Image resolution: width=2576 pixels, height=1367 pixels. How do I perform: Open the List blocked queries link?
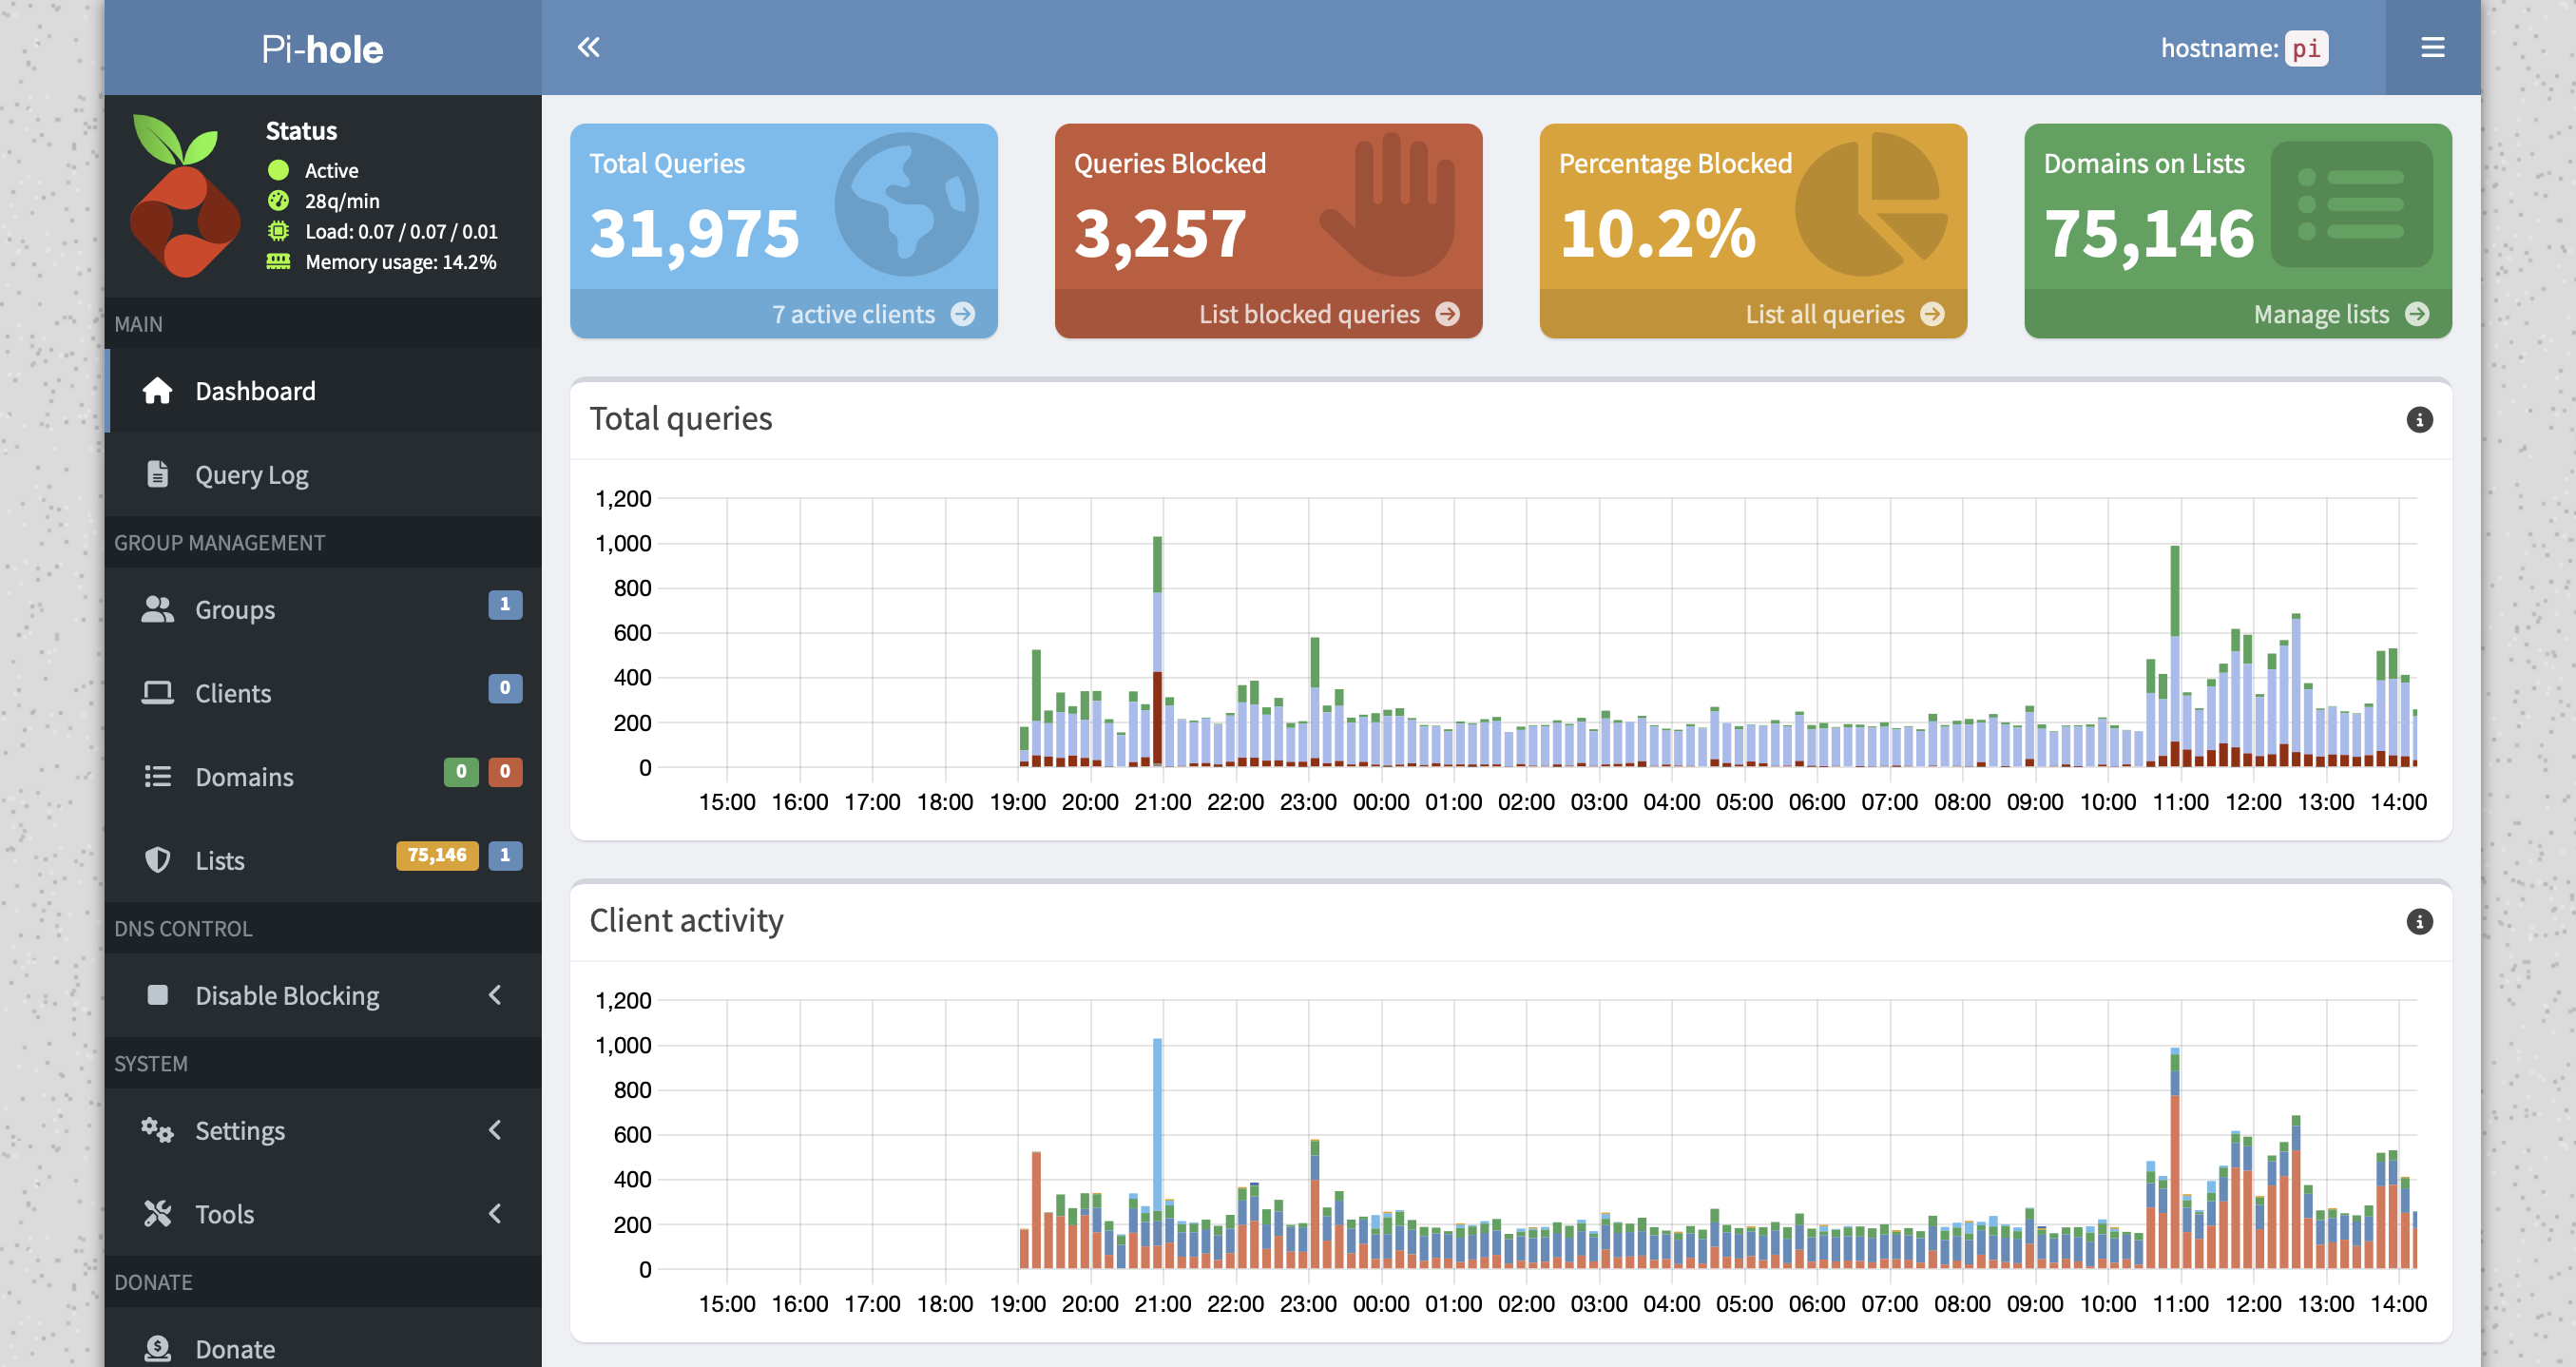coord(1309,313)
